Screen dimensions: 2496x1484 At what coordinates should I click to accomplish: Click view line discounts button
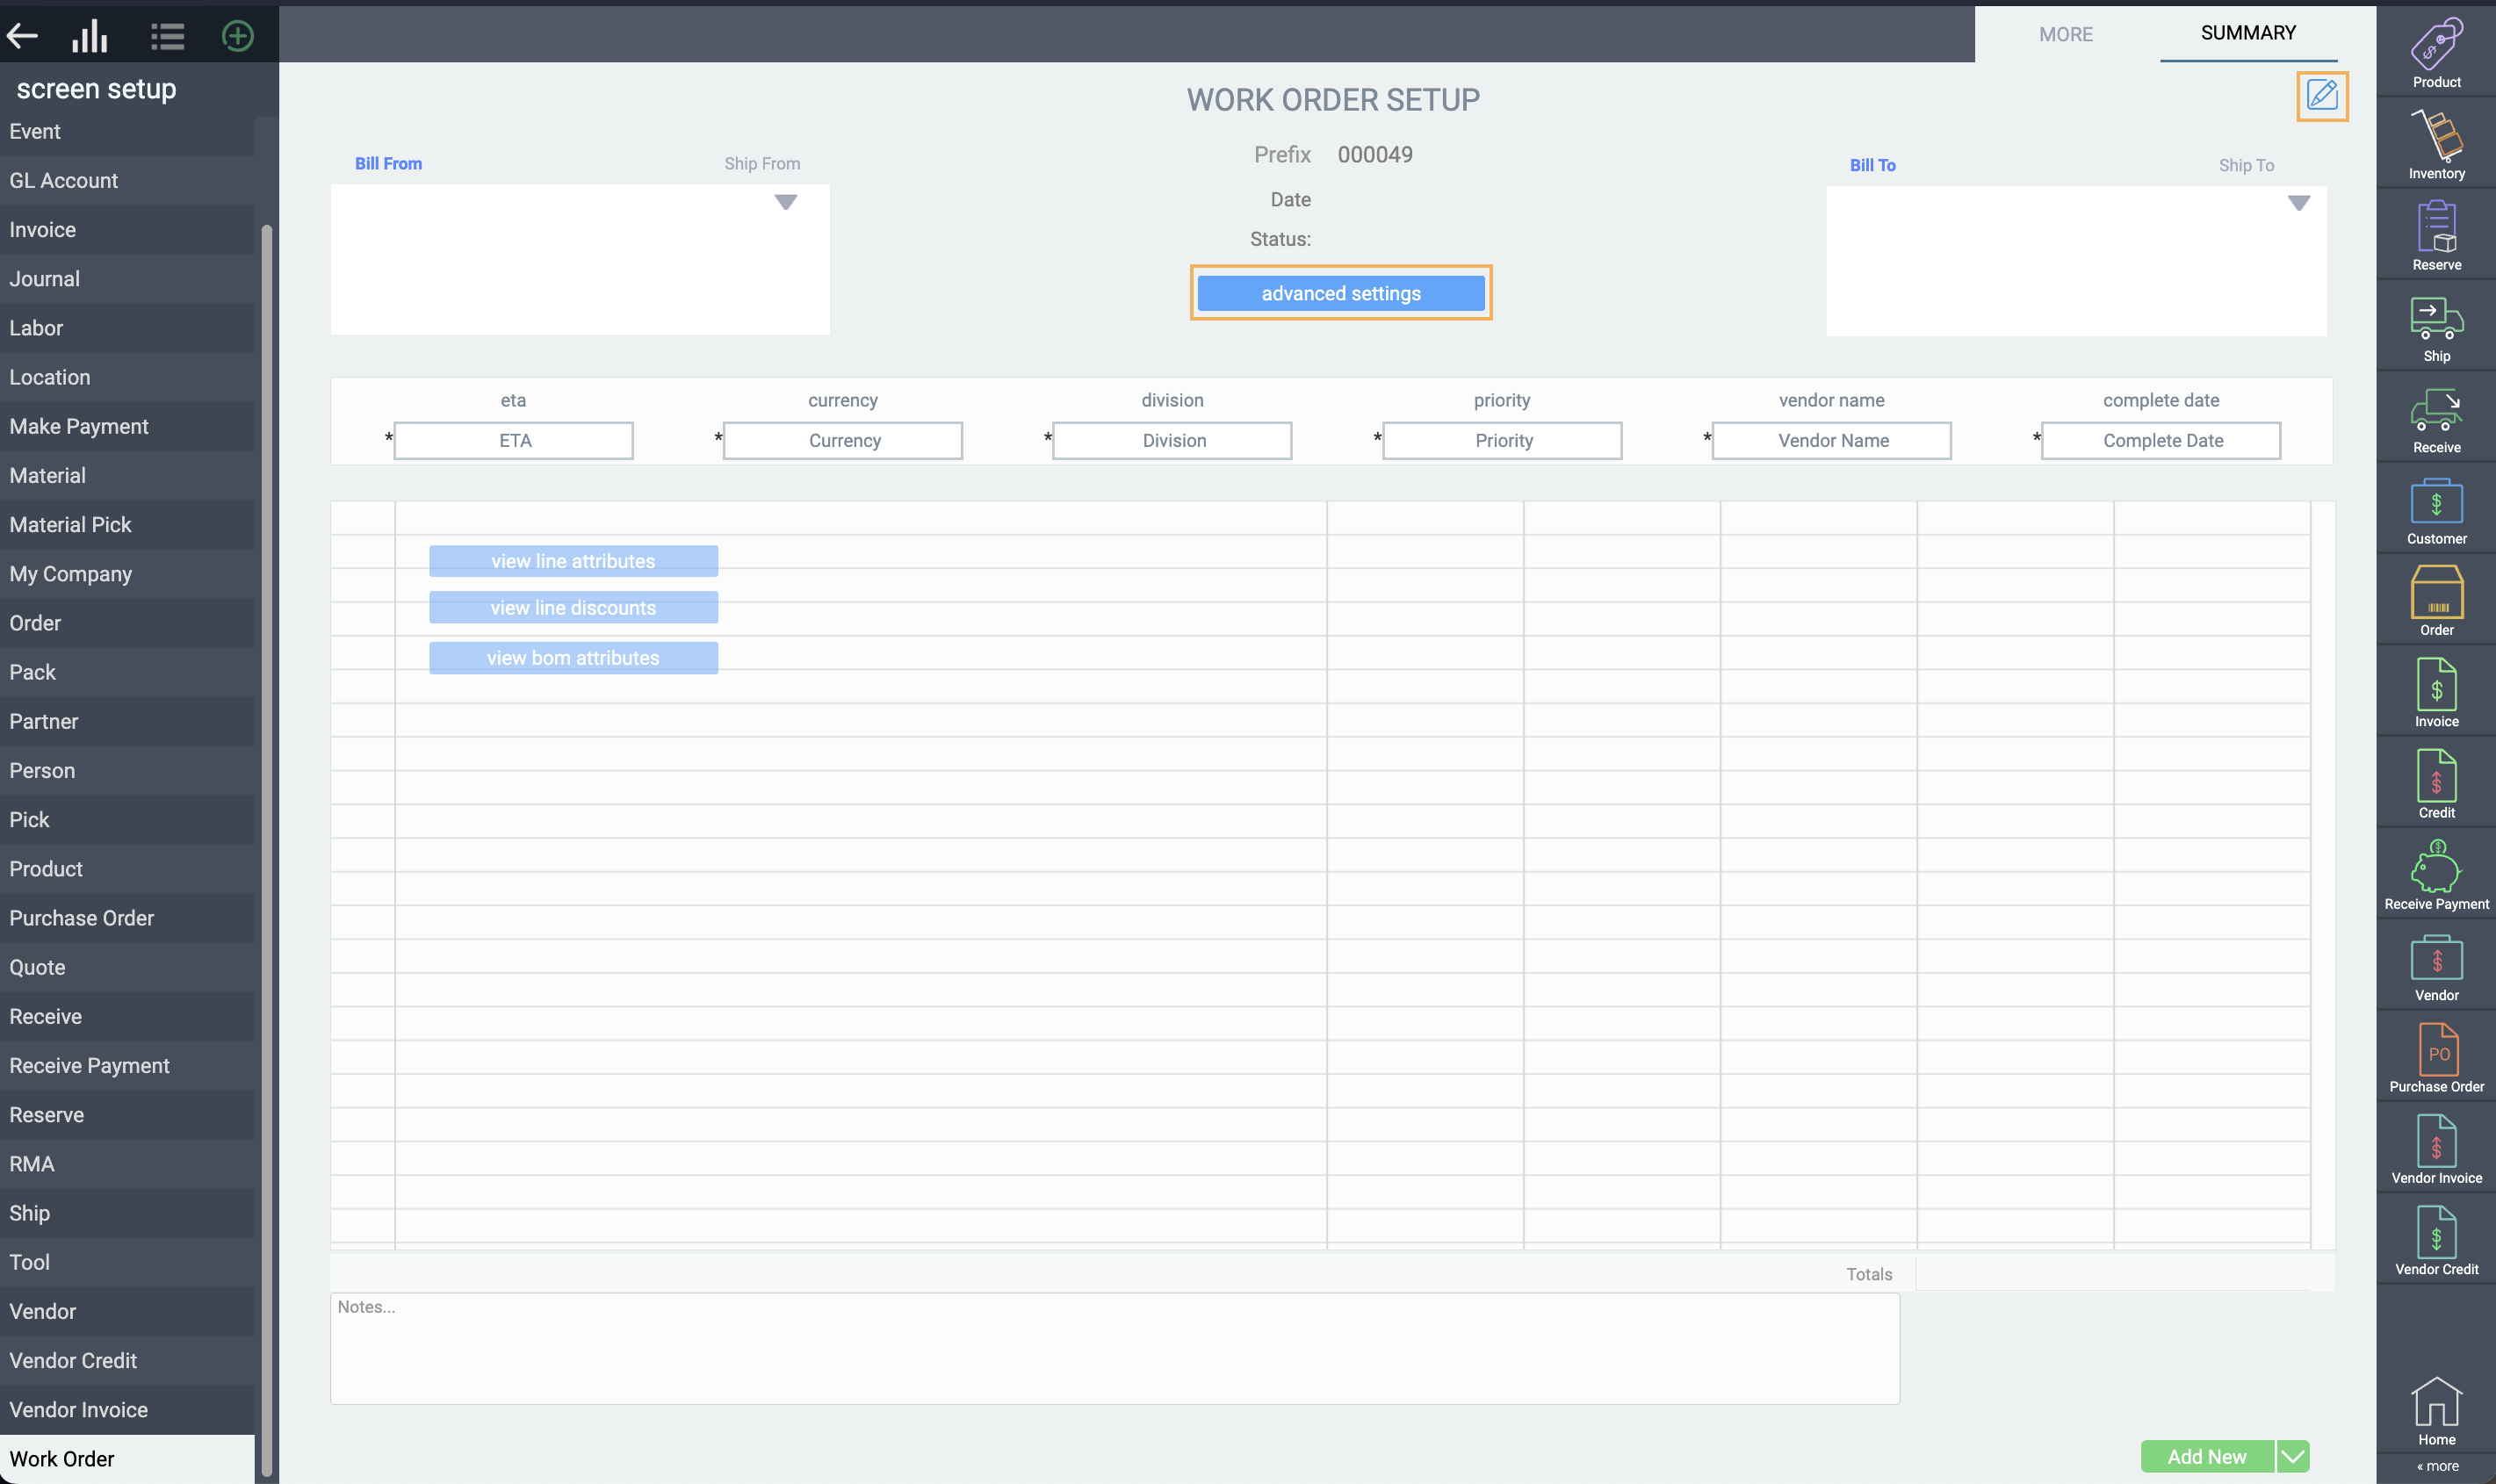[x=573, y=608]
